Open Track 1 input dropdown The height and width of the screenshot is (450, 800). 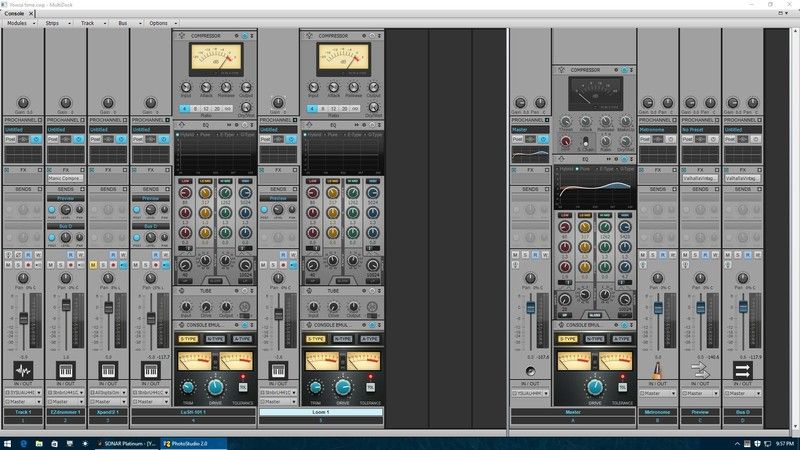tap(23, 393)
